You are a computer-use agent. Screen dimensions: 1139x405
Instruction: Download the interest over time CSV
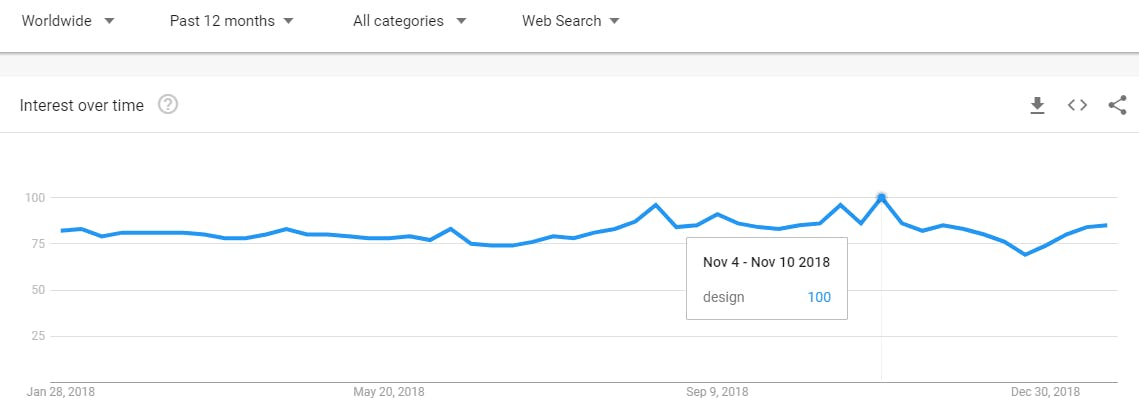pyautogui.click(x=1037, y=105)
